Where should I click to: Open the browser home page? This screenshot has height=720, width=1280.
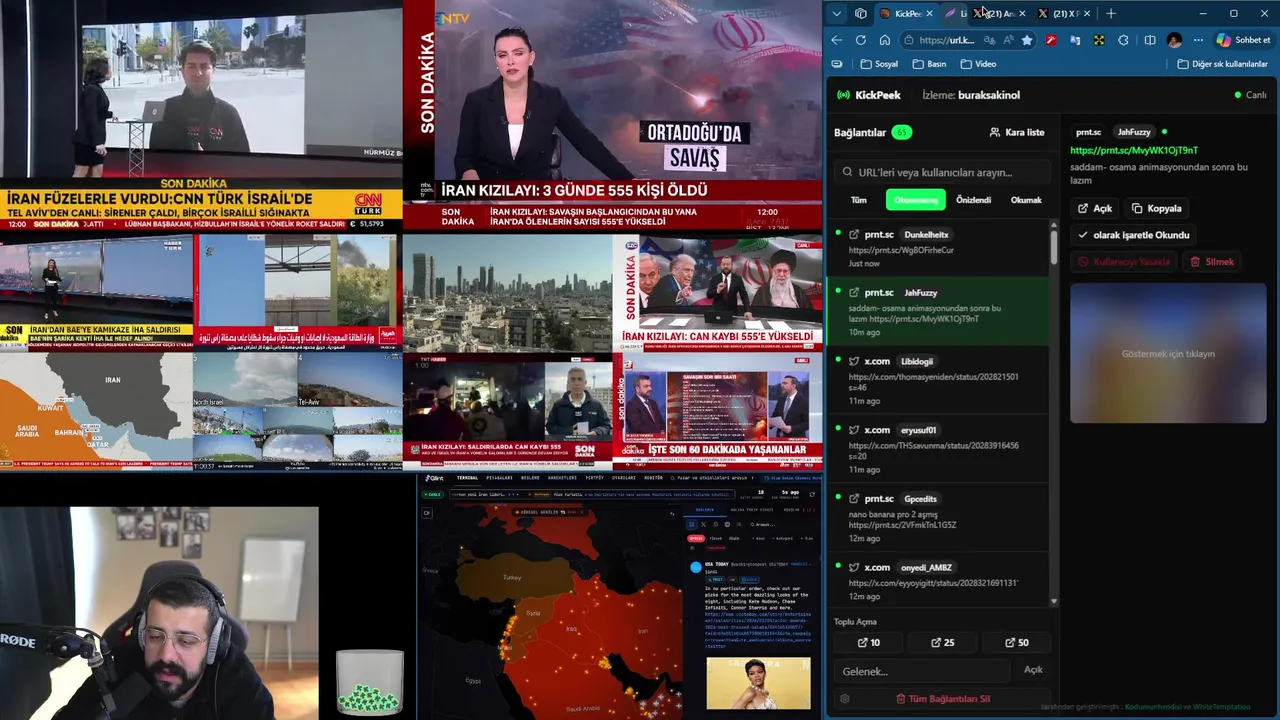click(x=884, y=40)
